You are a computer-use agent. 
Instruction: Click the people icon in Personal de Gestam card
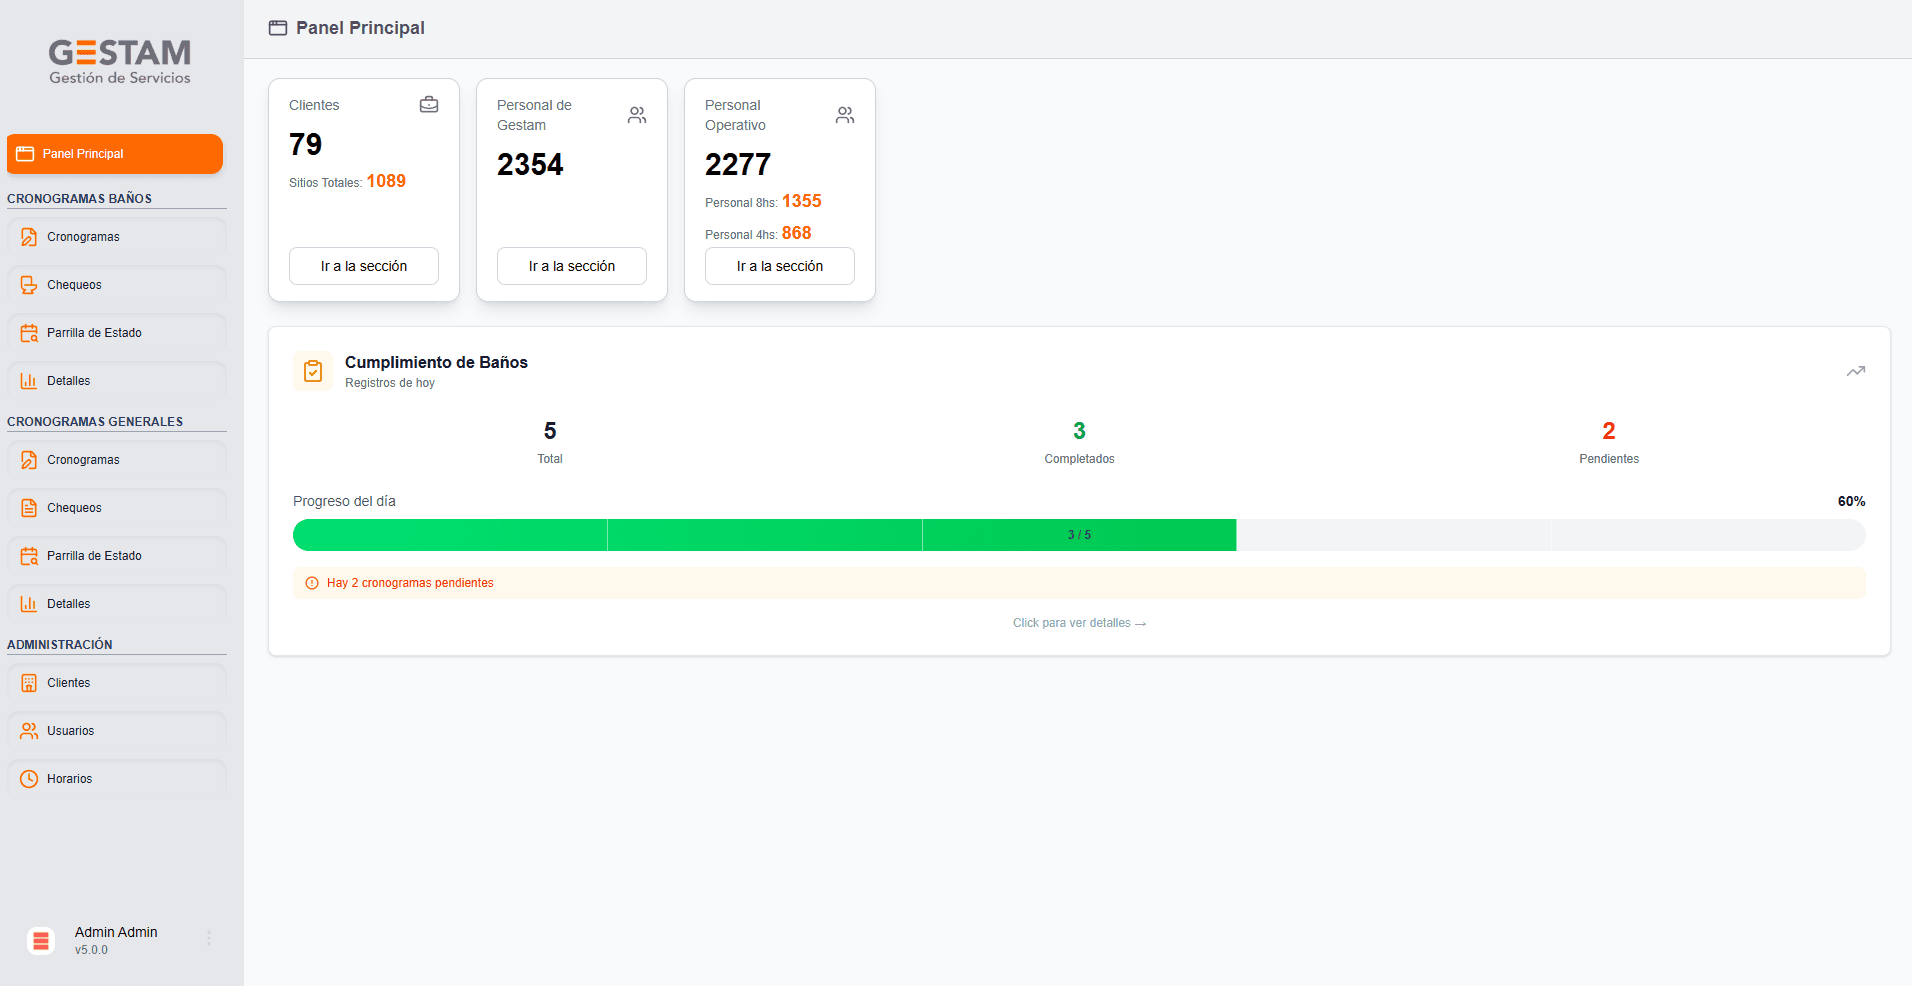pyautogui.click(x=637, y=115)
